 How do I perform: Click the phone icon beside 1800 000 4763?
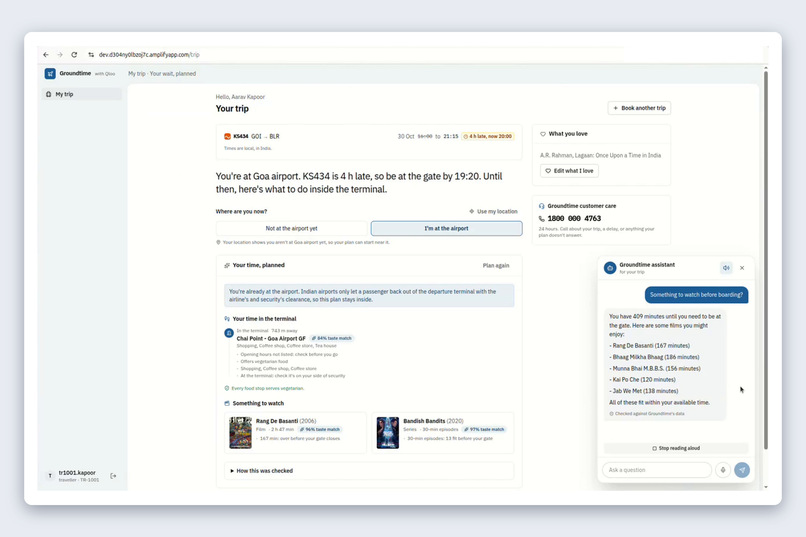tap(541, 218)
